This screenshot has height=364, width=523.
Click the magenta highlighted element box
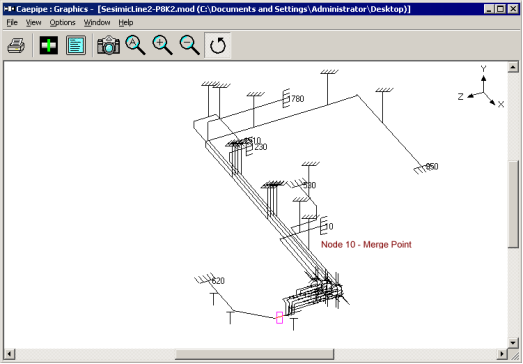(280, 318)
